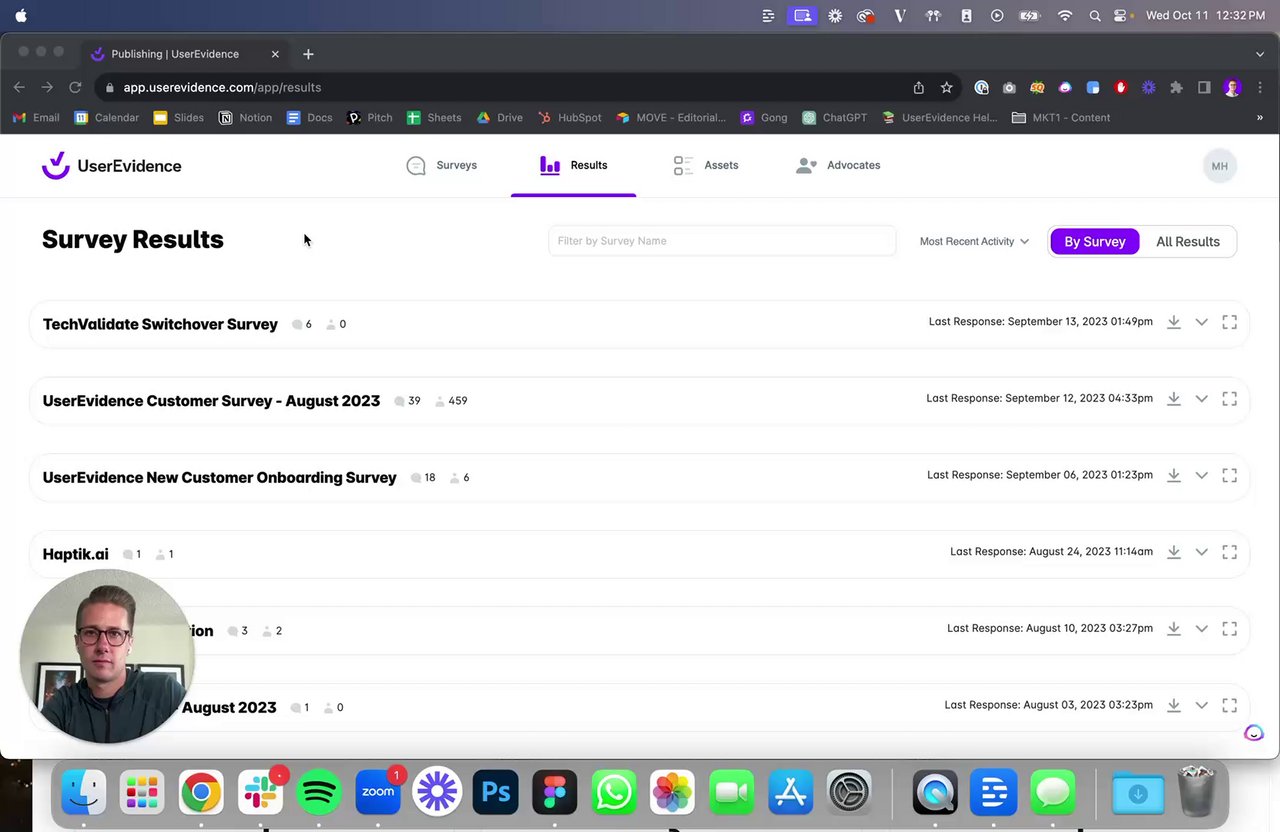
Task: Open UserEvidence Customer Survey - August 2023
Action: pos(211,401)
